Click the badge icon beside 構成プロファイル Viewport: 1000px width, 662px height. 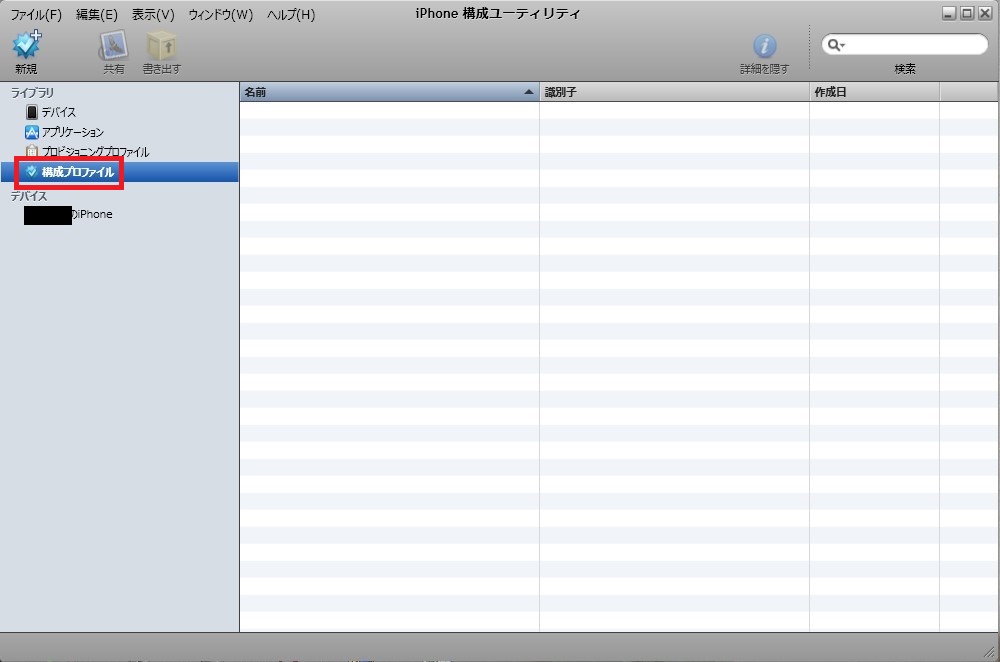coord(31,172)
